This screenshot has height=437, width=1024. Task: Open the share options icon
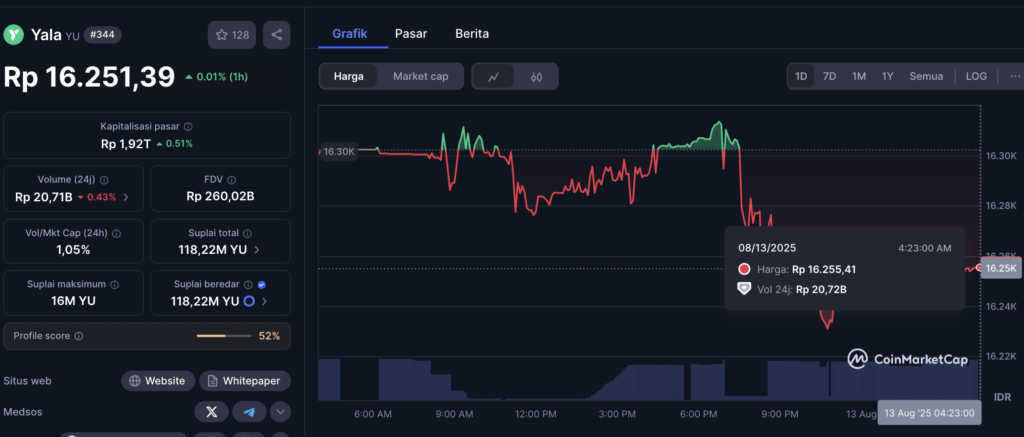(x=277, y=35)
